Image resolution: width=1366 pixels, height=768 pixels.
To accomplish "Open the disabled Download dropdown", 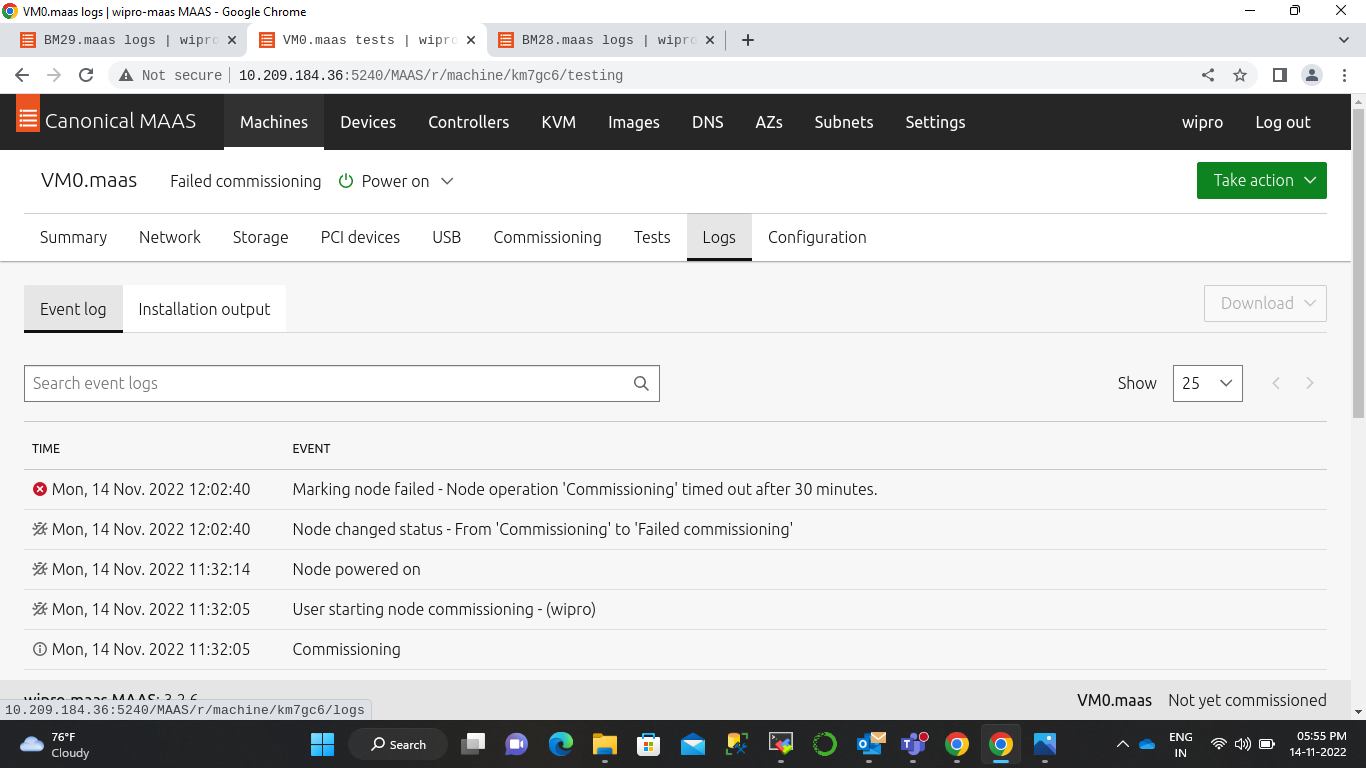I will pyautogui.click(x=1266, y=303).
